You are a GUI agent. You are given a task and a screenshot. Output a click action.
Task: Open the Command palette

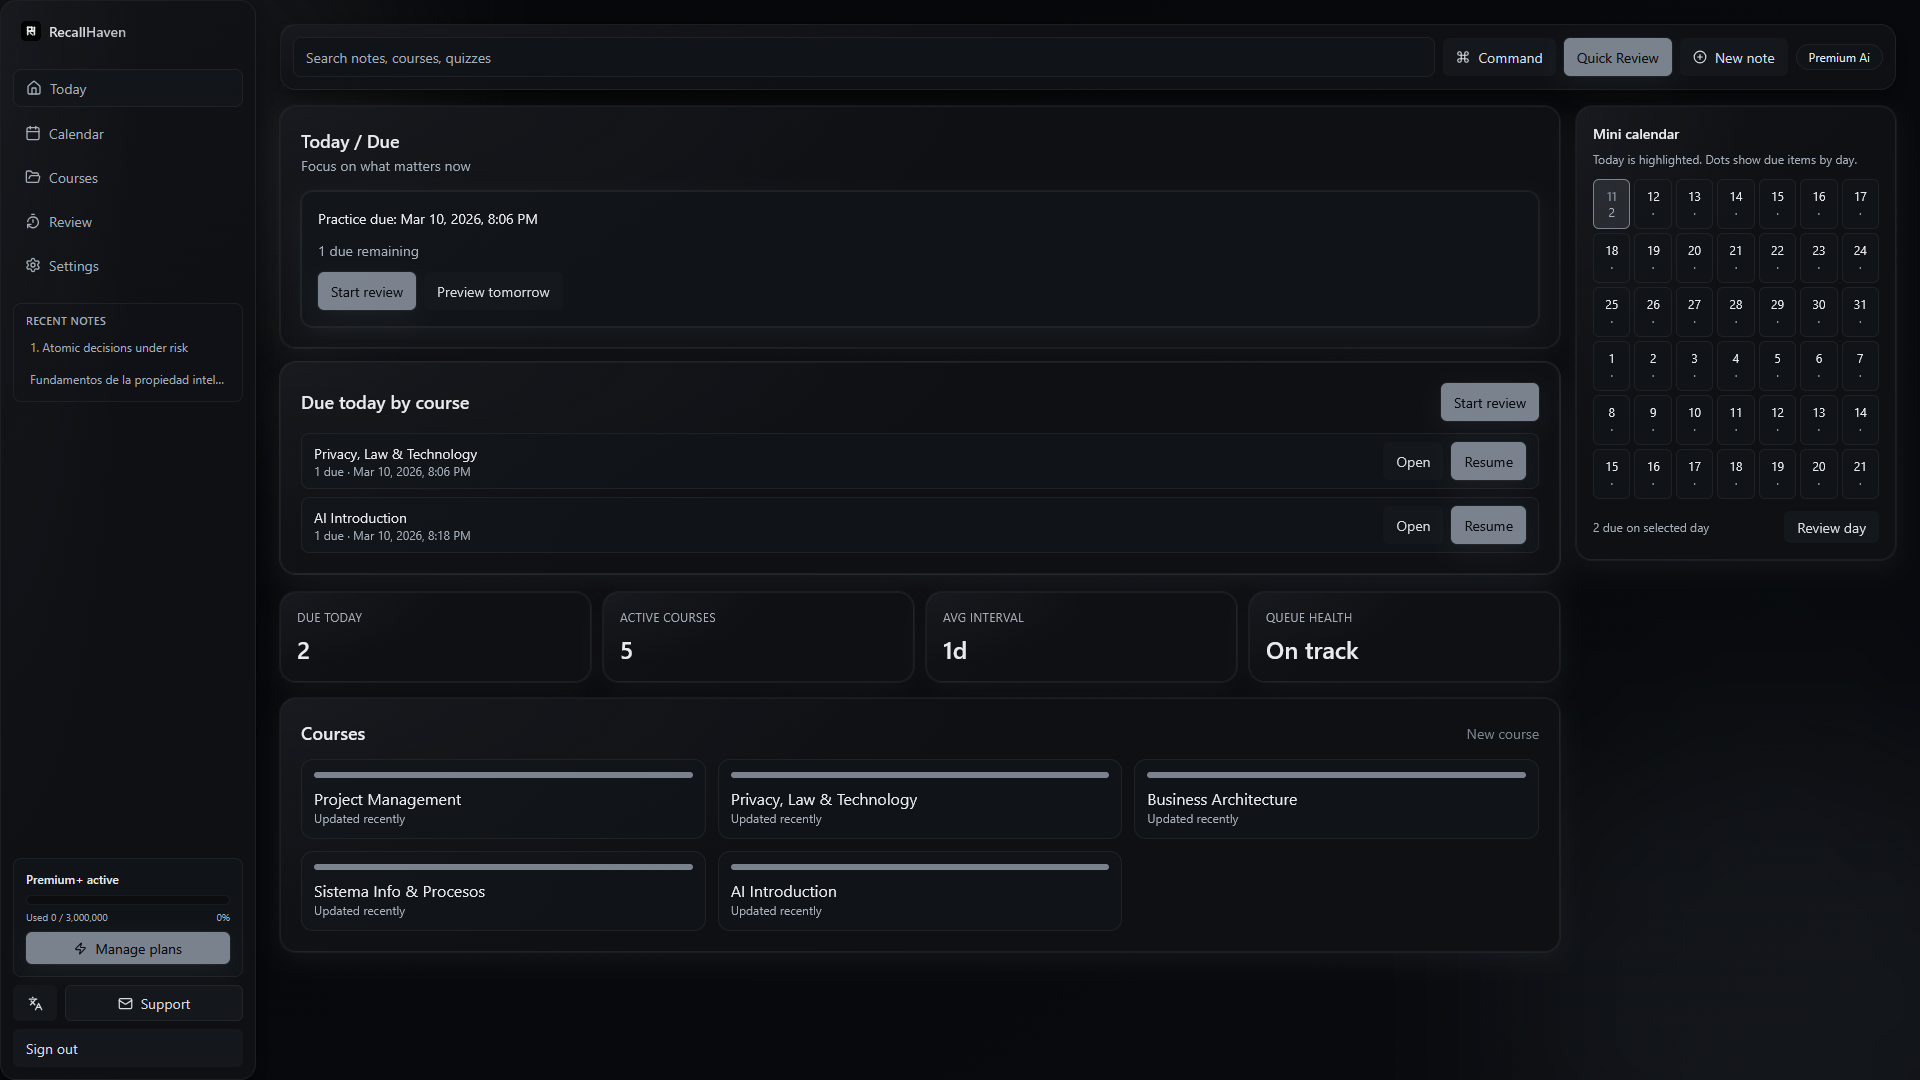(x=1498, y=57)
